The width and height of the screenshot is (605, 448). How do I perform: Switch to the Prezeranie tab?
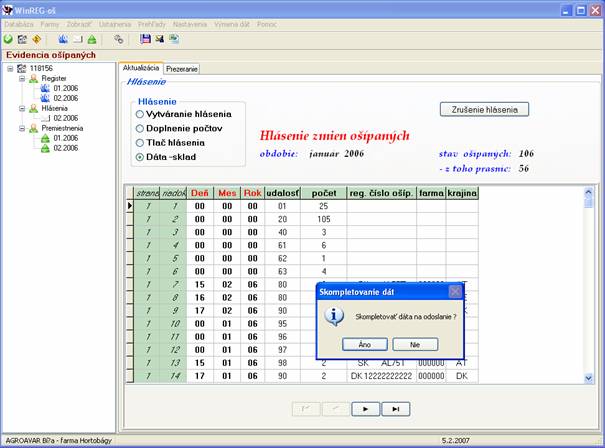click(182, 69)
